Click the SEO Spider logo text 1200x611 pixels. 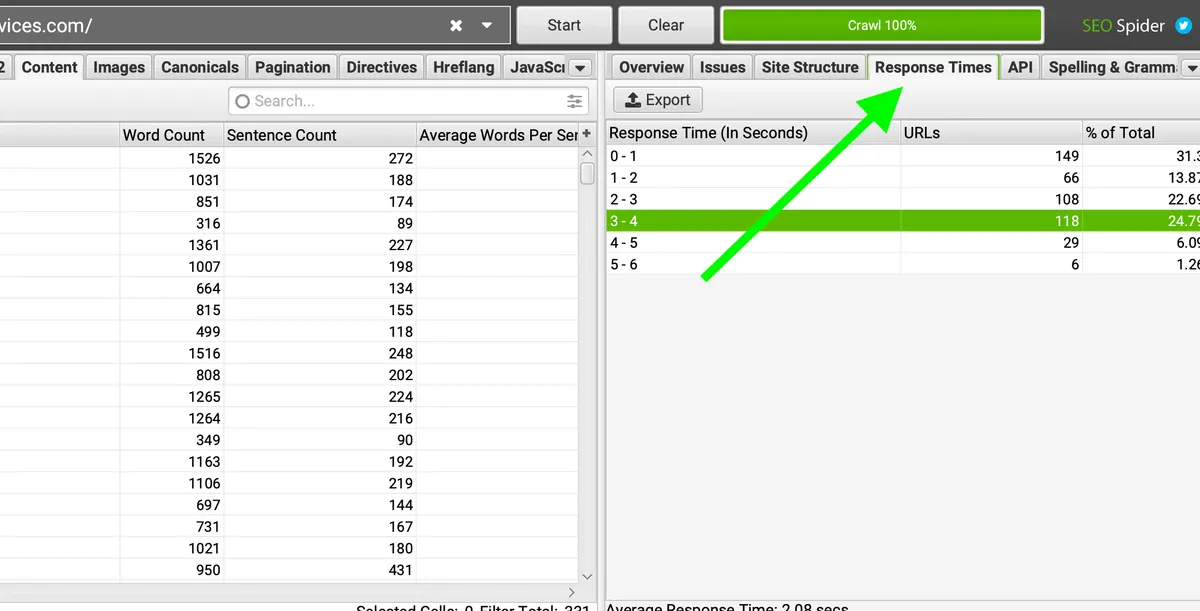click(x=1123, y=25)
